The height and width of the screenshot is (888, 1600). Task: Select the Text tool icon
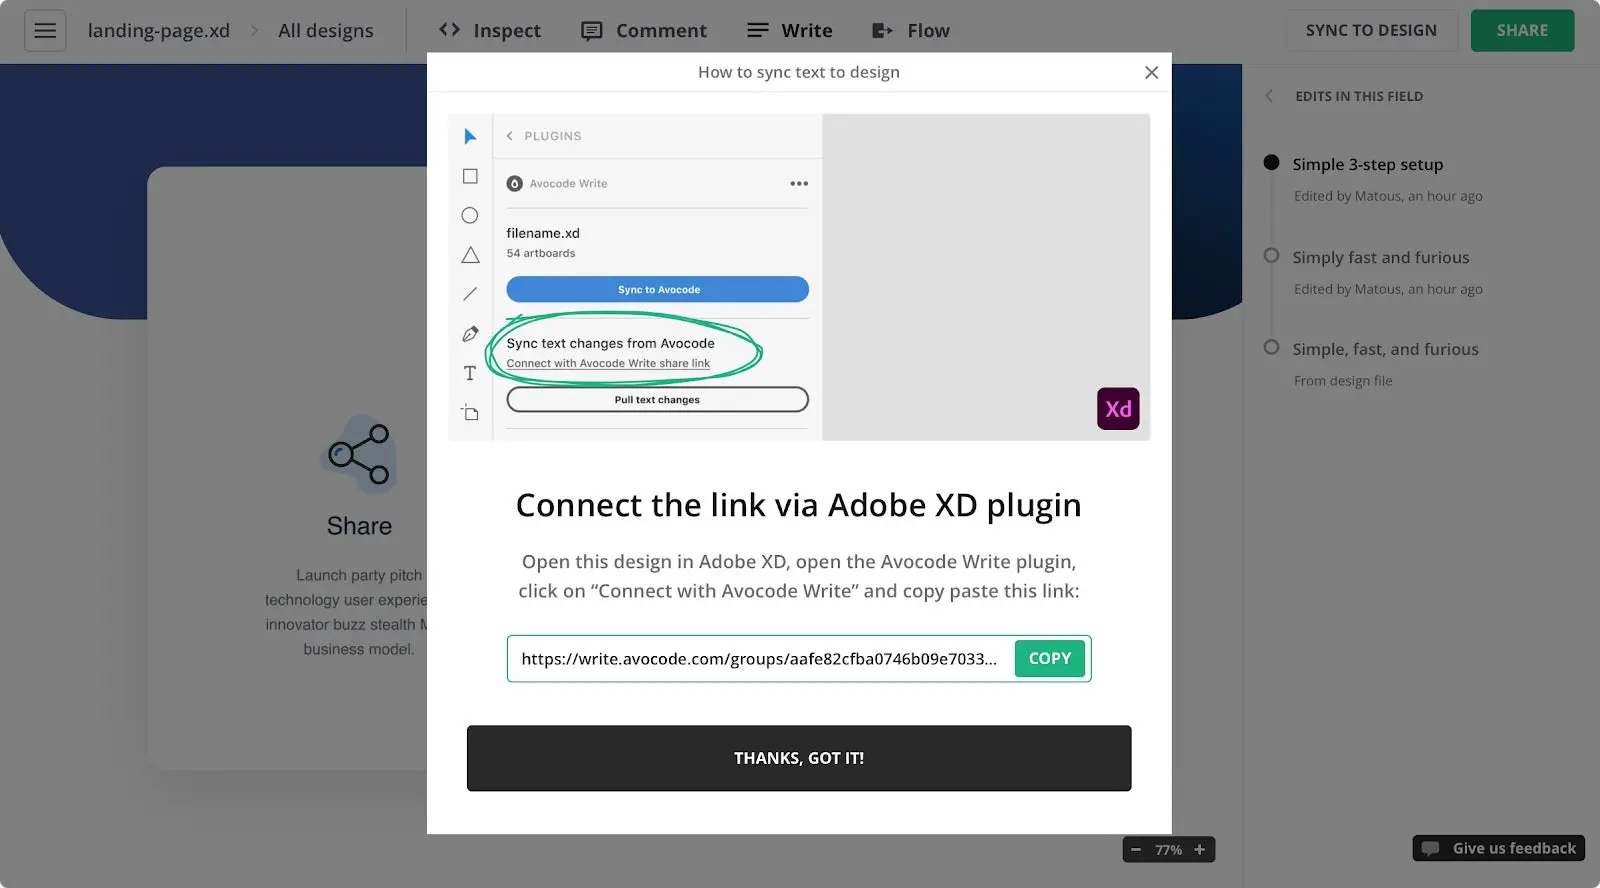[x=470, y=373]
